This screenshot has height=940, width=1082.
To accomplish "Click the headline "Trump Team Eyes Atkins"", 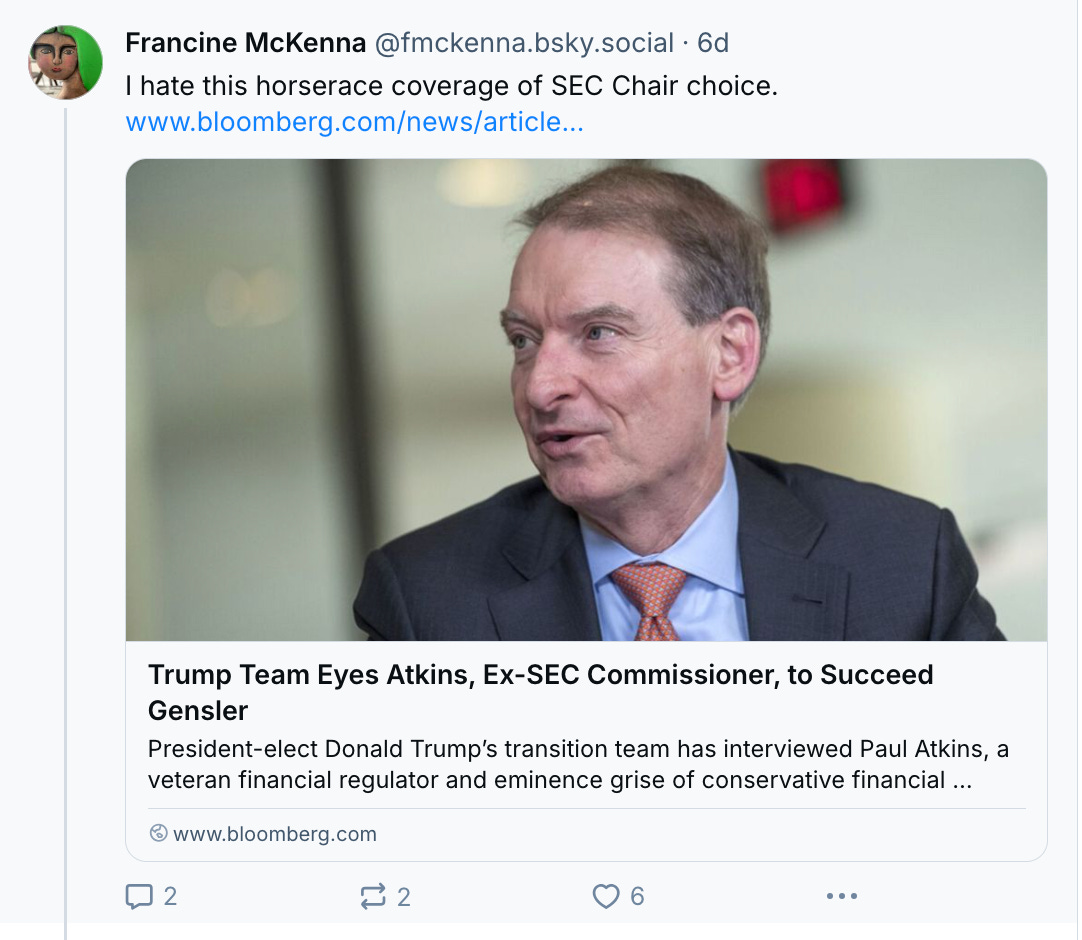I will (x=540, y=675).
